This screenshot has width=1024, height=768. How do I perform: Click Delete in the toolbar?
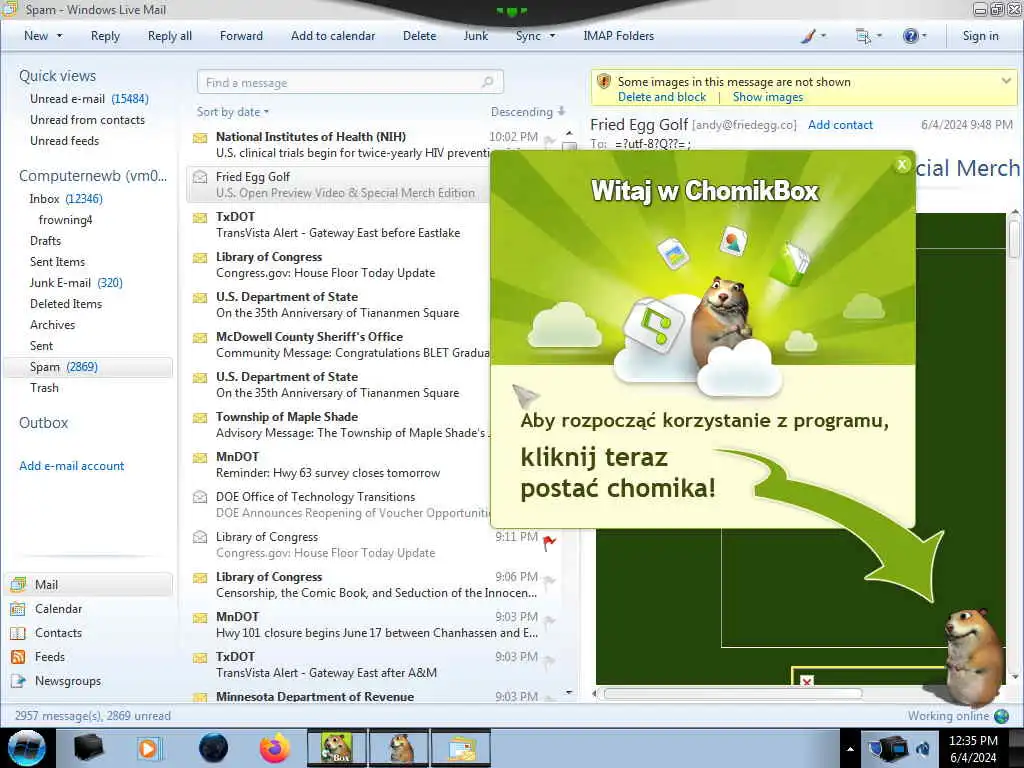pyautogui.click(x=419, y=36)
